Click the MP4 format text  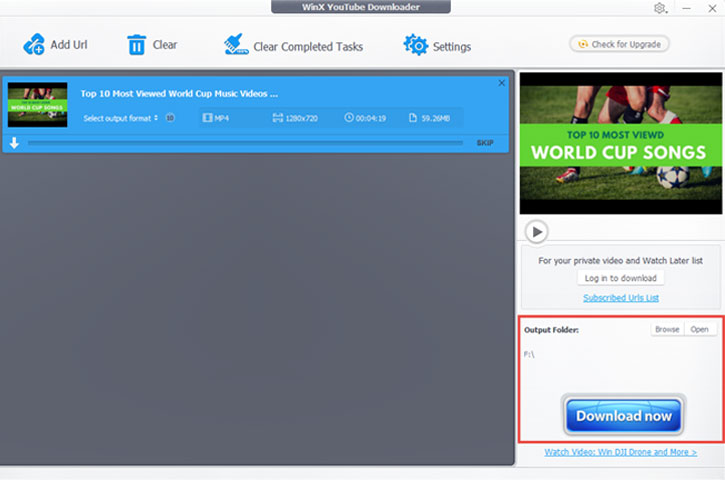click(221, 118)
